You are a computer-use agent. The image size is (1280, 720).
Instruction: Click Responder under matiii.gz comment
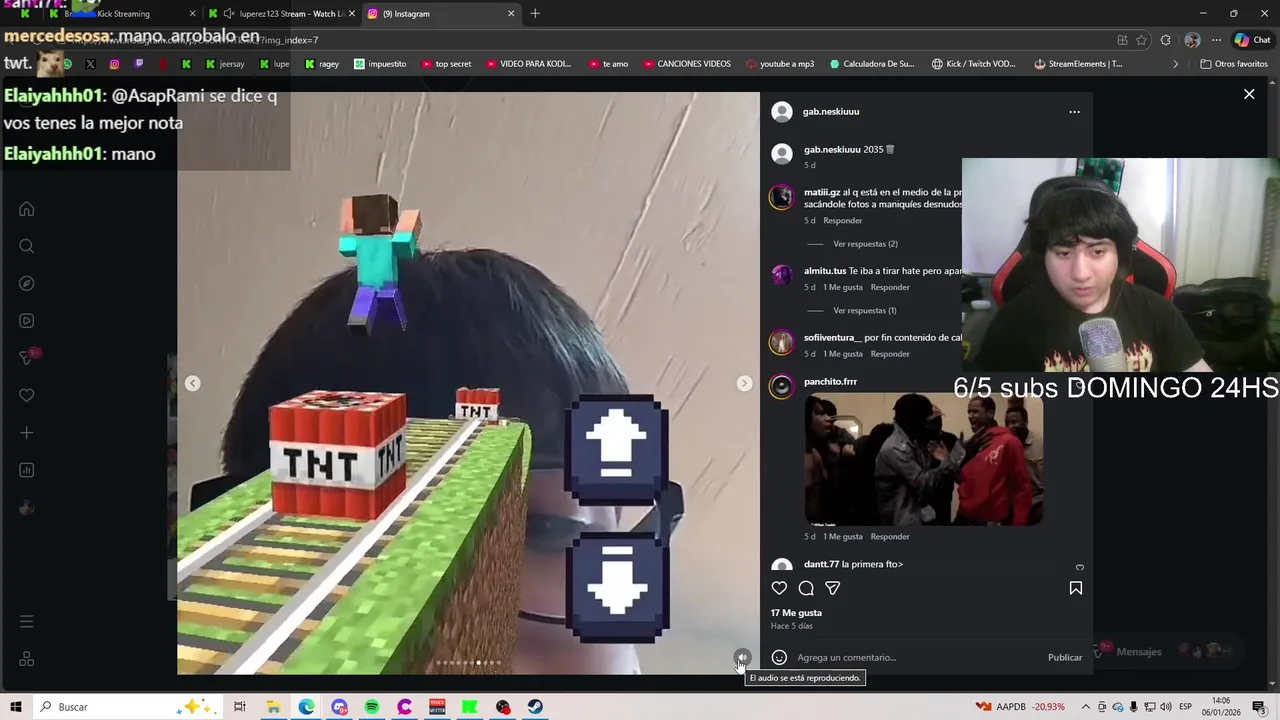click(x=842, y=221)
